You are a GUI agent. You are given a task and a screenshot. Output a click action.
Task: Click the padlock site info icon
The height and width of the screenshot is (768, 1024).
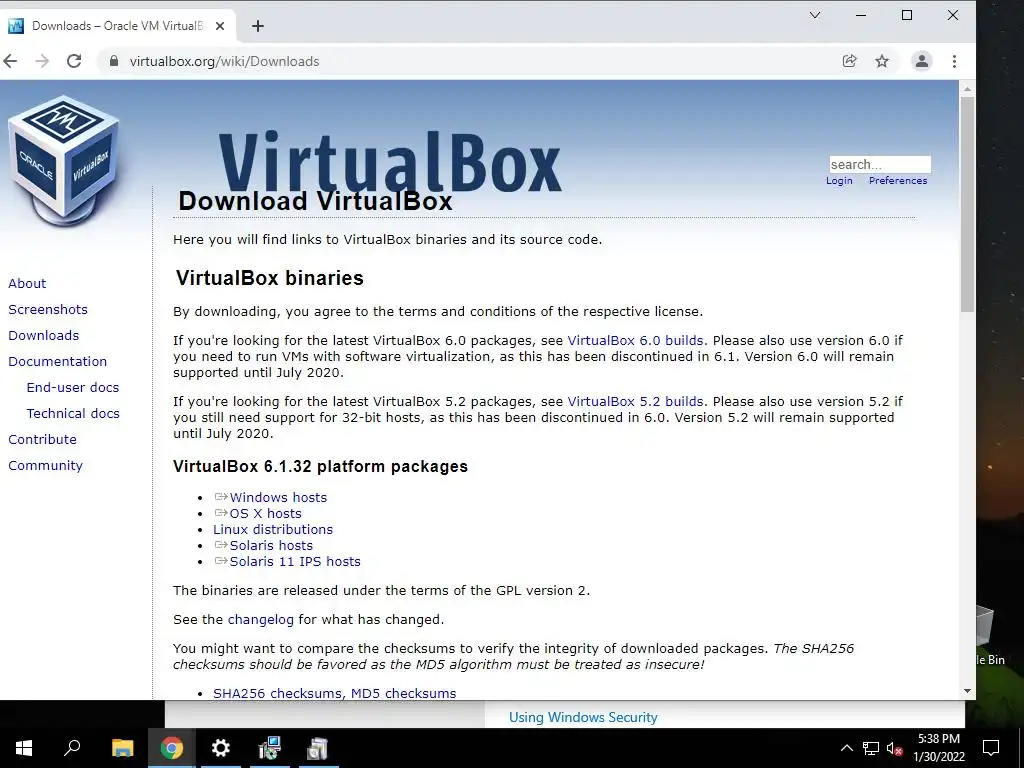coord(114,61)
